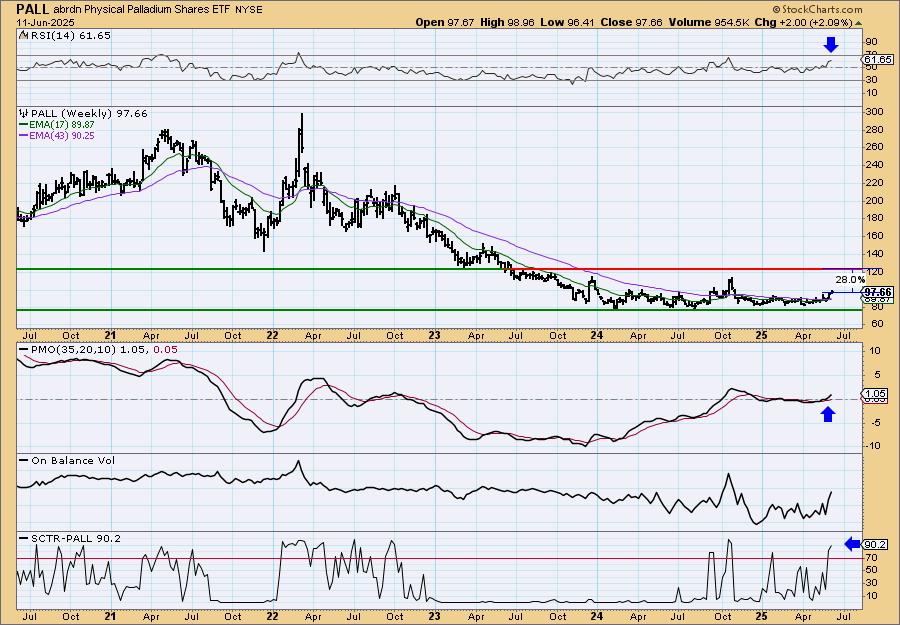Click the bar icon beside PALL (Weekly)

coord(24,113)
